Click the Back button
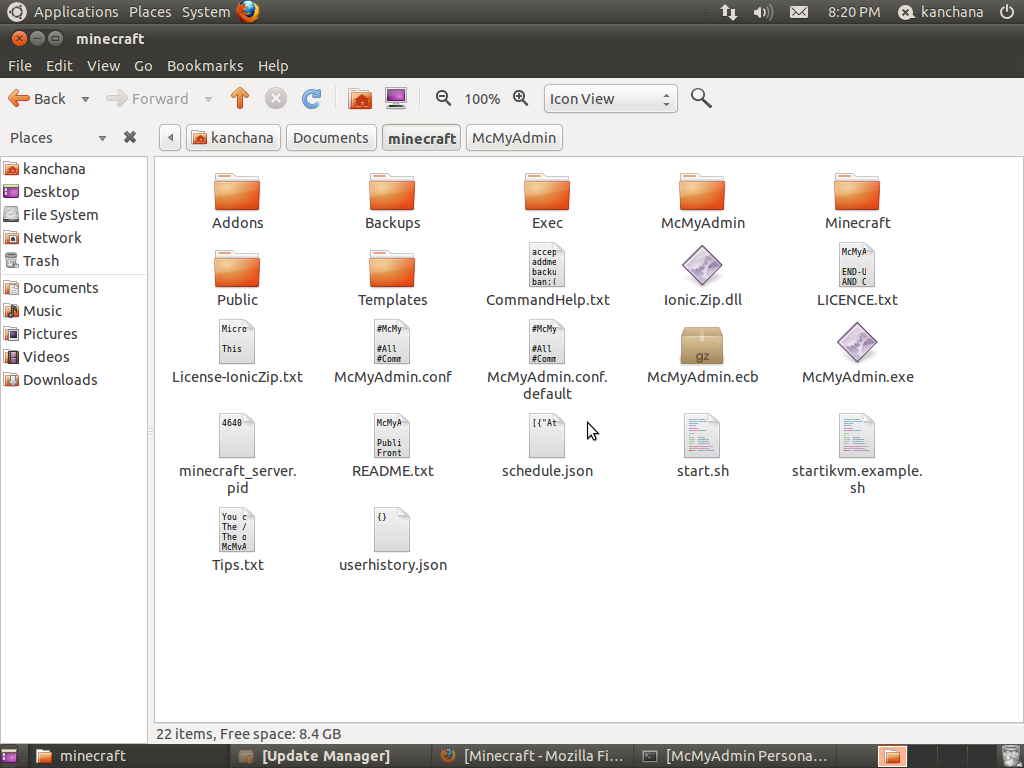Image resolution: width=1024 pixels, height=768 pixels. coord(37,99)
